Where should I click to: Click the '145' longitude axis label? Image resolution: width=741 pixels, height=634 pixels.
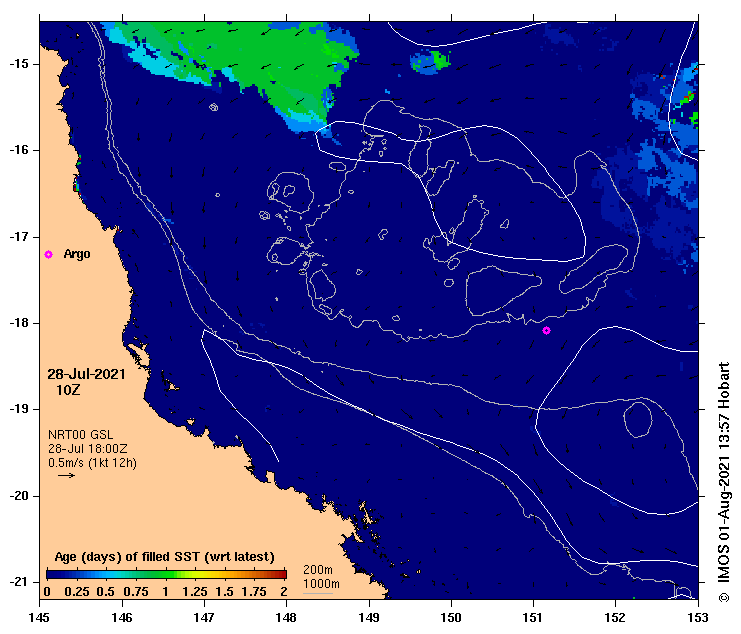point(39,617)
